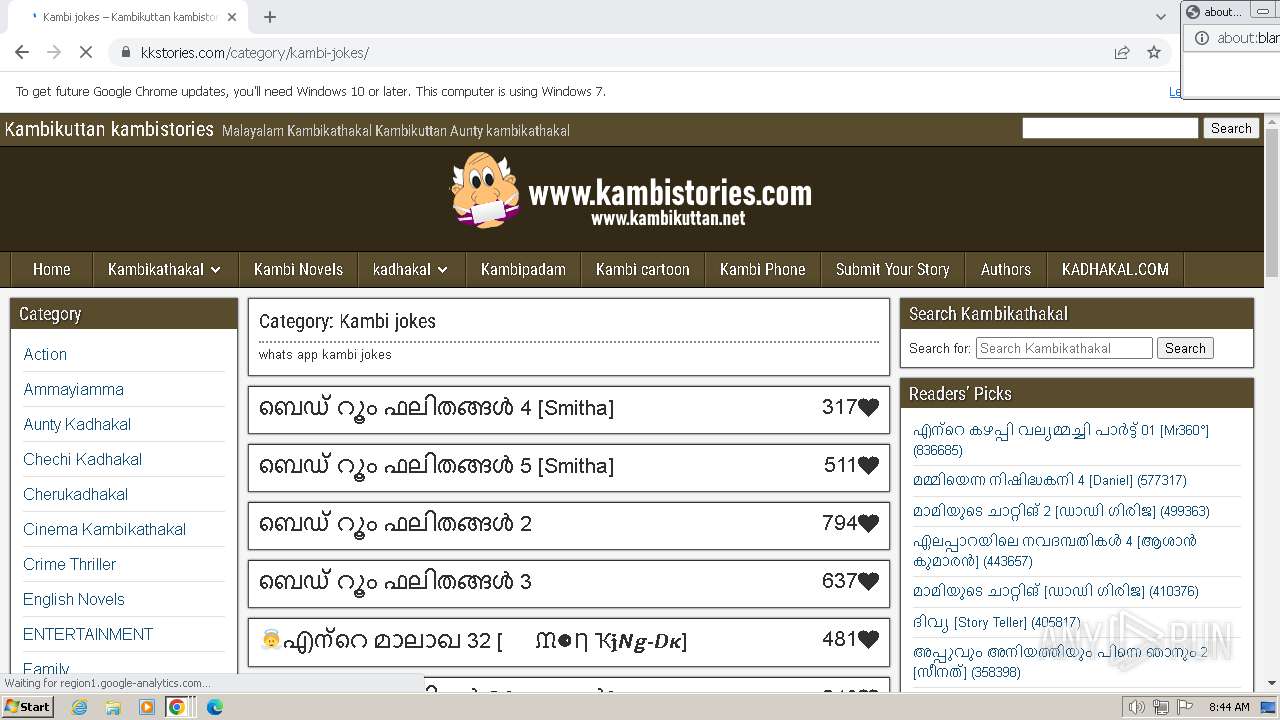The width and height of the screenshot is (1280, 720).
Task: Click the address bar URL
Action: tap(255, 52)
